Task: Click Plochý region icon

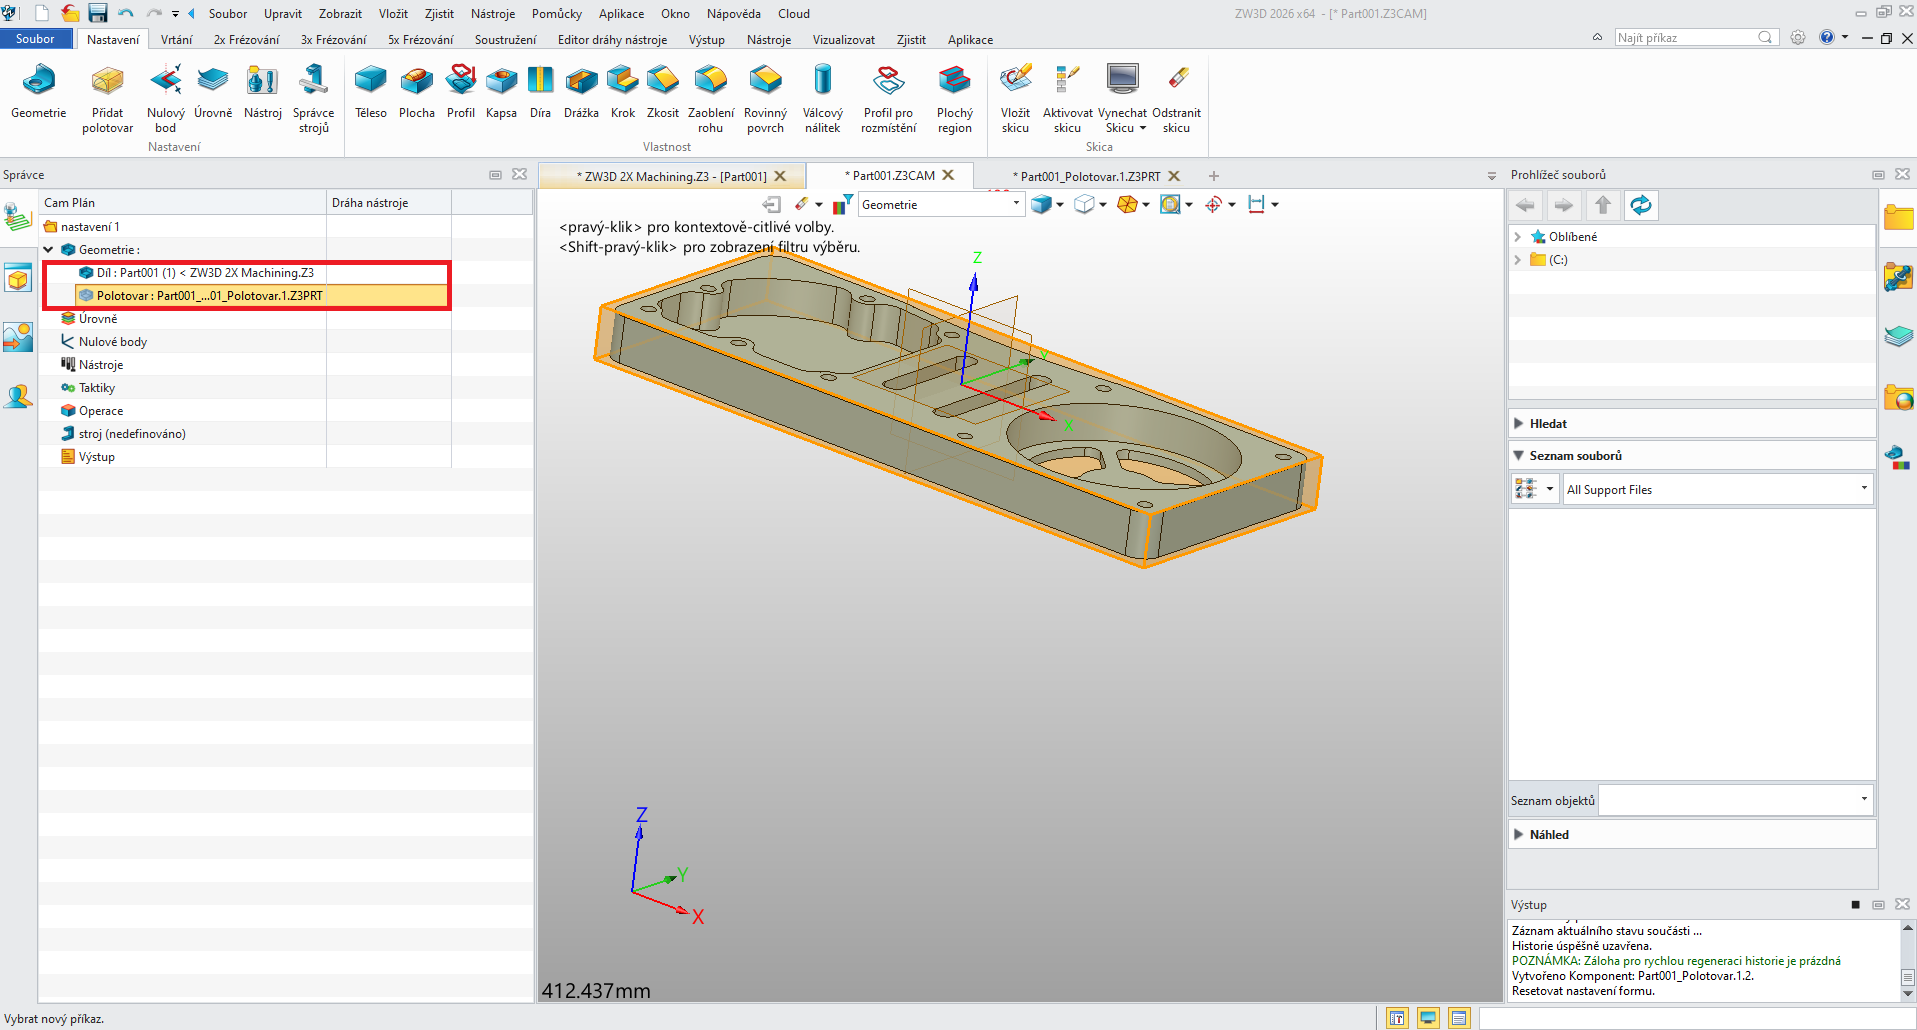Action: (954, 99)
